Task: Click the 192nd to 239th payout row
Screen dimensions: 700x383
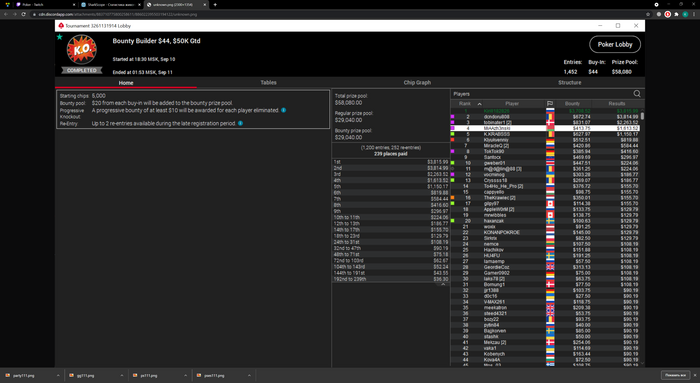Action: pos(391,279)
